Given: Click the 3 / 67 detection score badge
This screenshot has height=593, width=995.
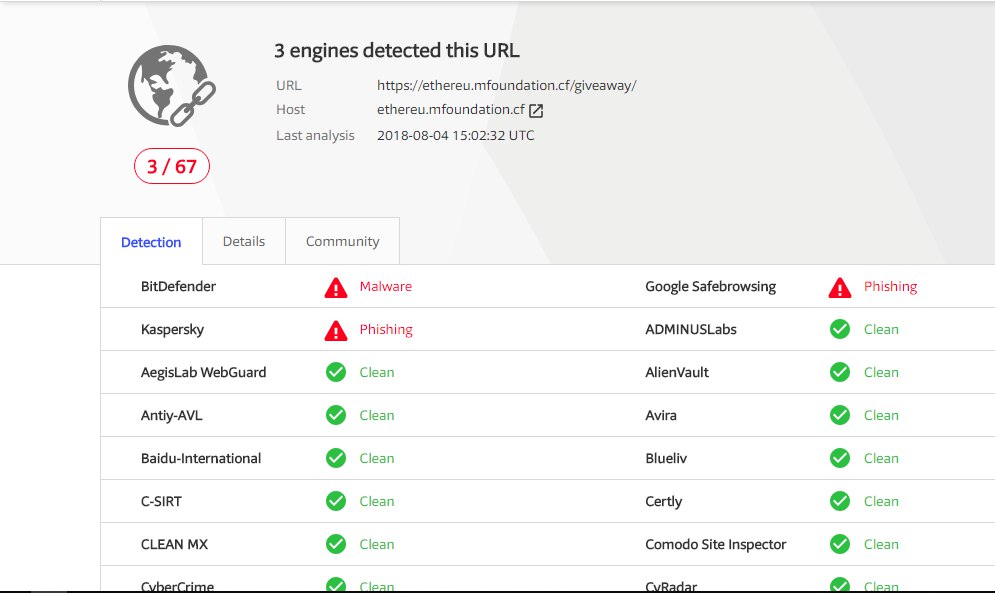Looking at the screenshot, I should coord(172,166).
